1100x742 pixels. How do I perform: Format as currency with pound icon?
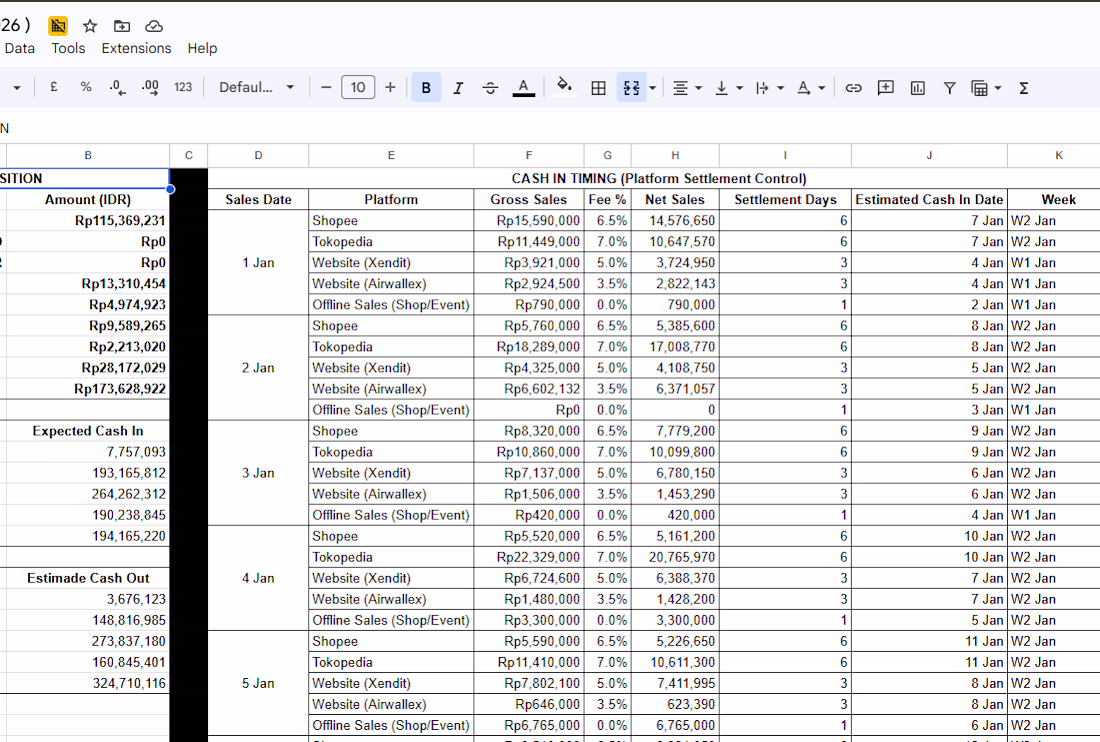pos(54,87)
